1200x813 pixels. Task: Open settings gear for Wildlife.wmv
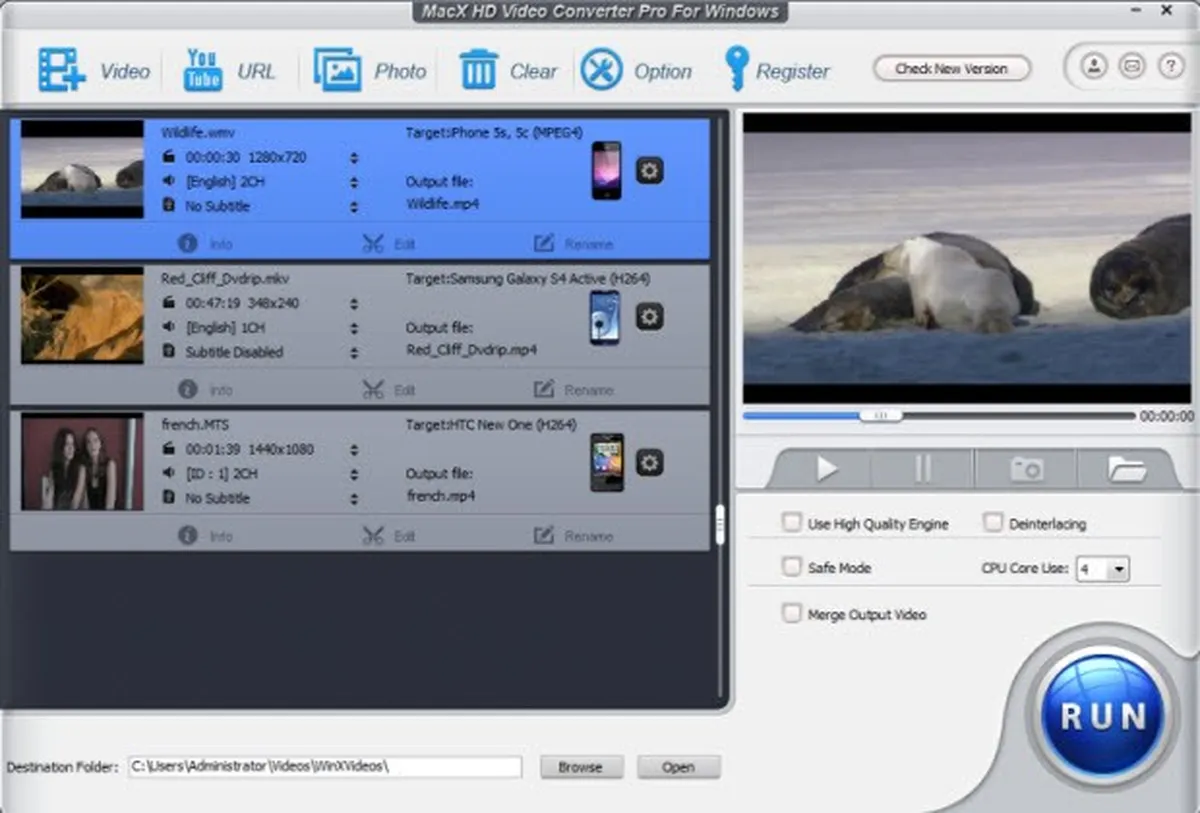(x=650, y=171)
